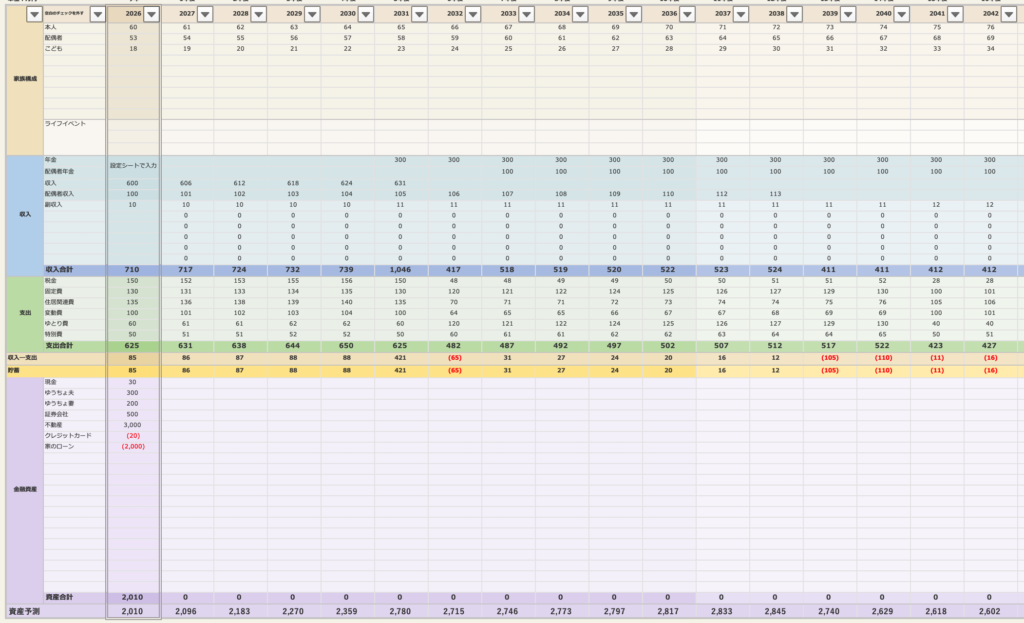Open the filter dropdown for the 2026 column
1024x623 pixels.
click(x=151, y=14)
